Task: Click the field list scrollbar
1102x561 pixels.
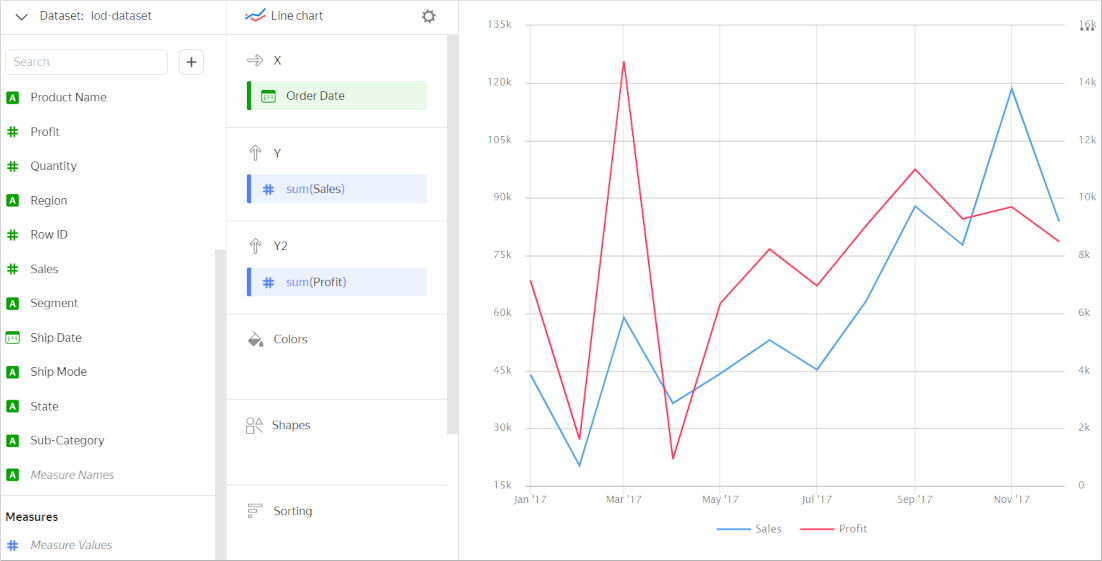Action: (x=220, y=400)
